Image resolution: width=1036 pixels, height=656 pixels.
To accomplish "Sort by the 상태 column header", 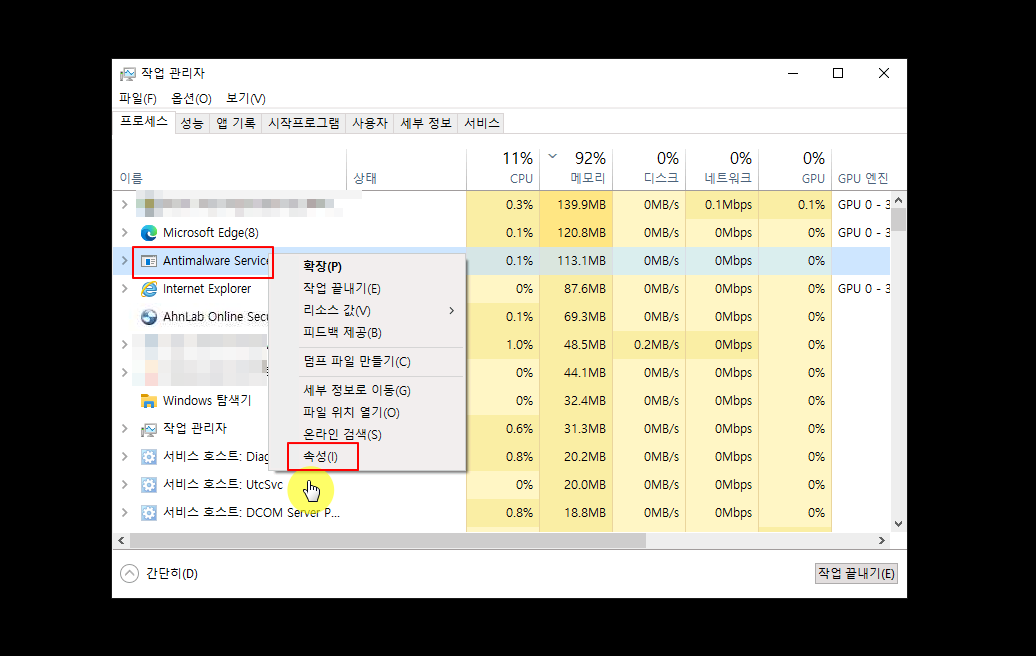I will click(x=406, y=169).
